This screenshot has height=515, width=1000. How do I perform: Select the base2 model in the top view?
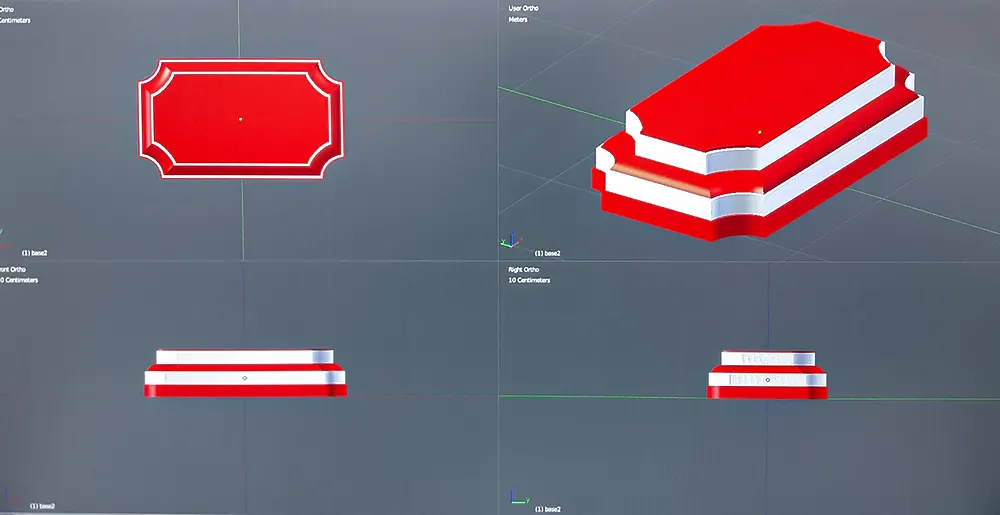click(241, 119)
